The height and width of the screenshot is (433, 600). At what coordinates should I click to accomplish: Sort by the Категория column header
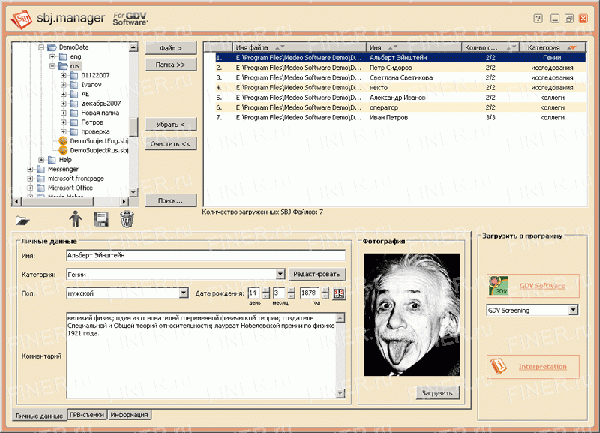point(552,47)
